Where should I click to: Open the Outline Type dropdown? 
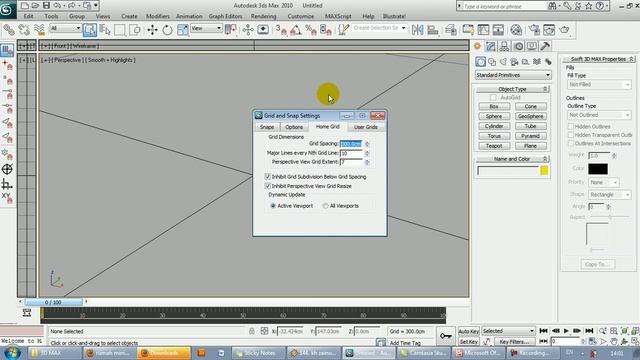tap(599, 115)
